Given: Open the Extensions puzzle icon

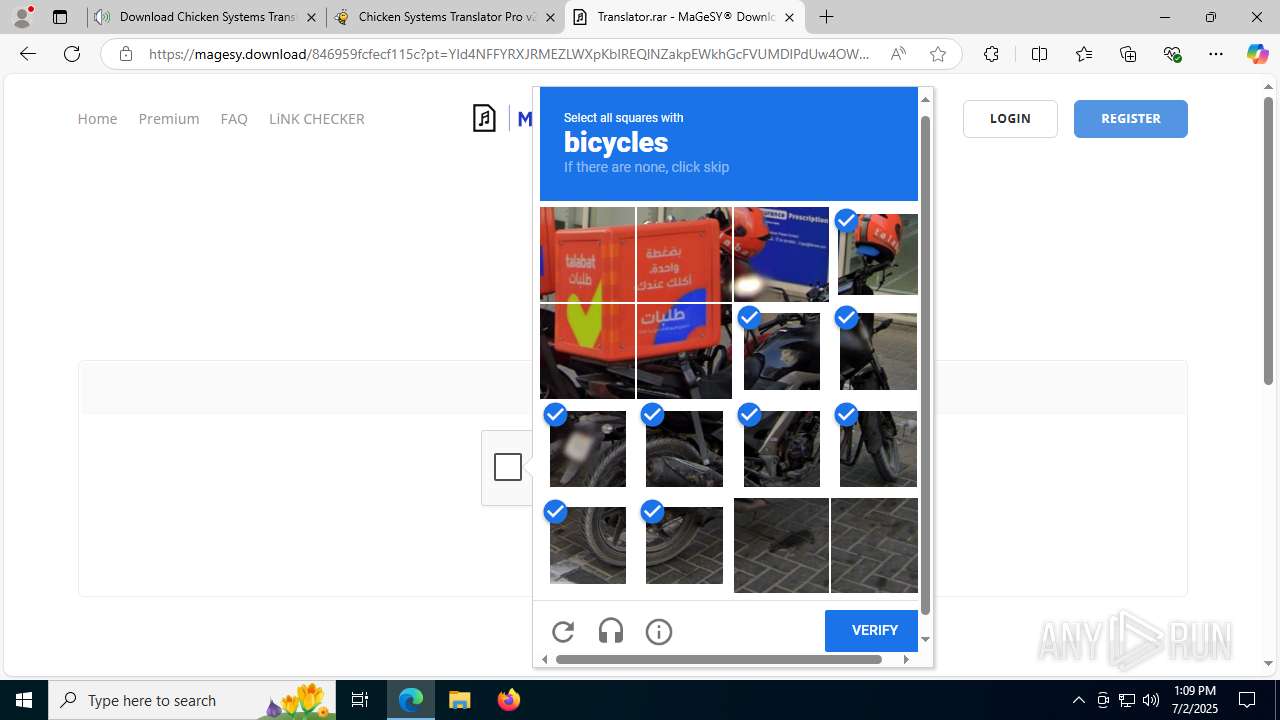Looking at the screenshot, I should (x=991, y=54).
